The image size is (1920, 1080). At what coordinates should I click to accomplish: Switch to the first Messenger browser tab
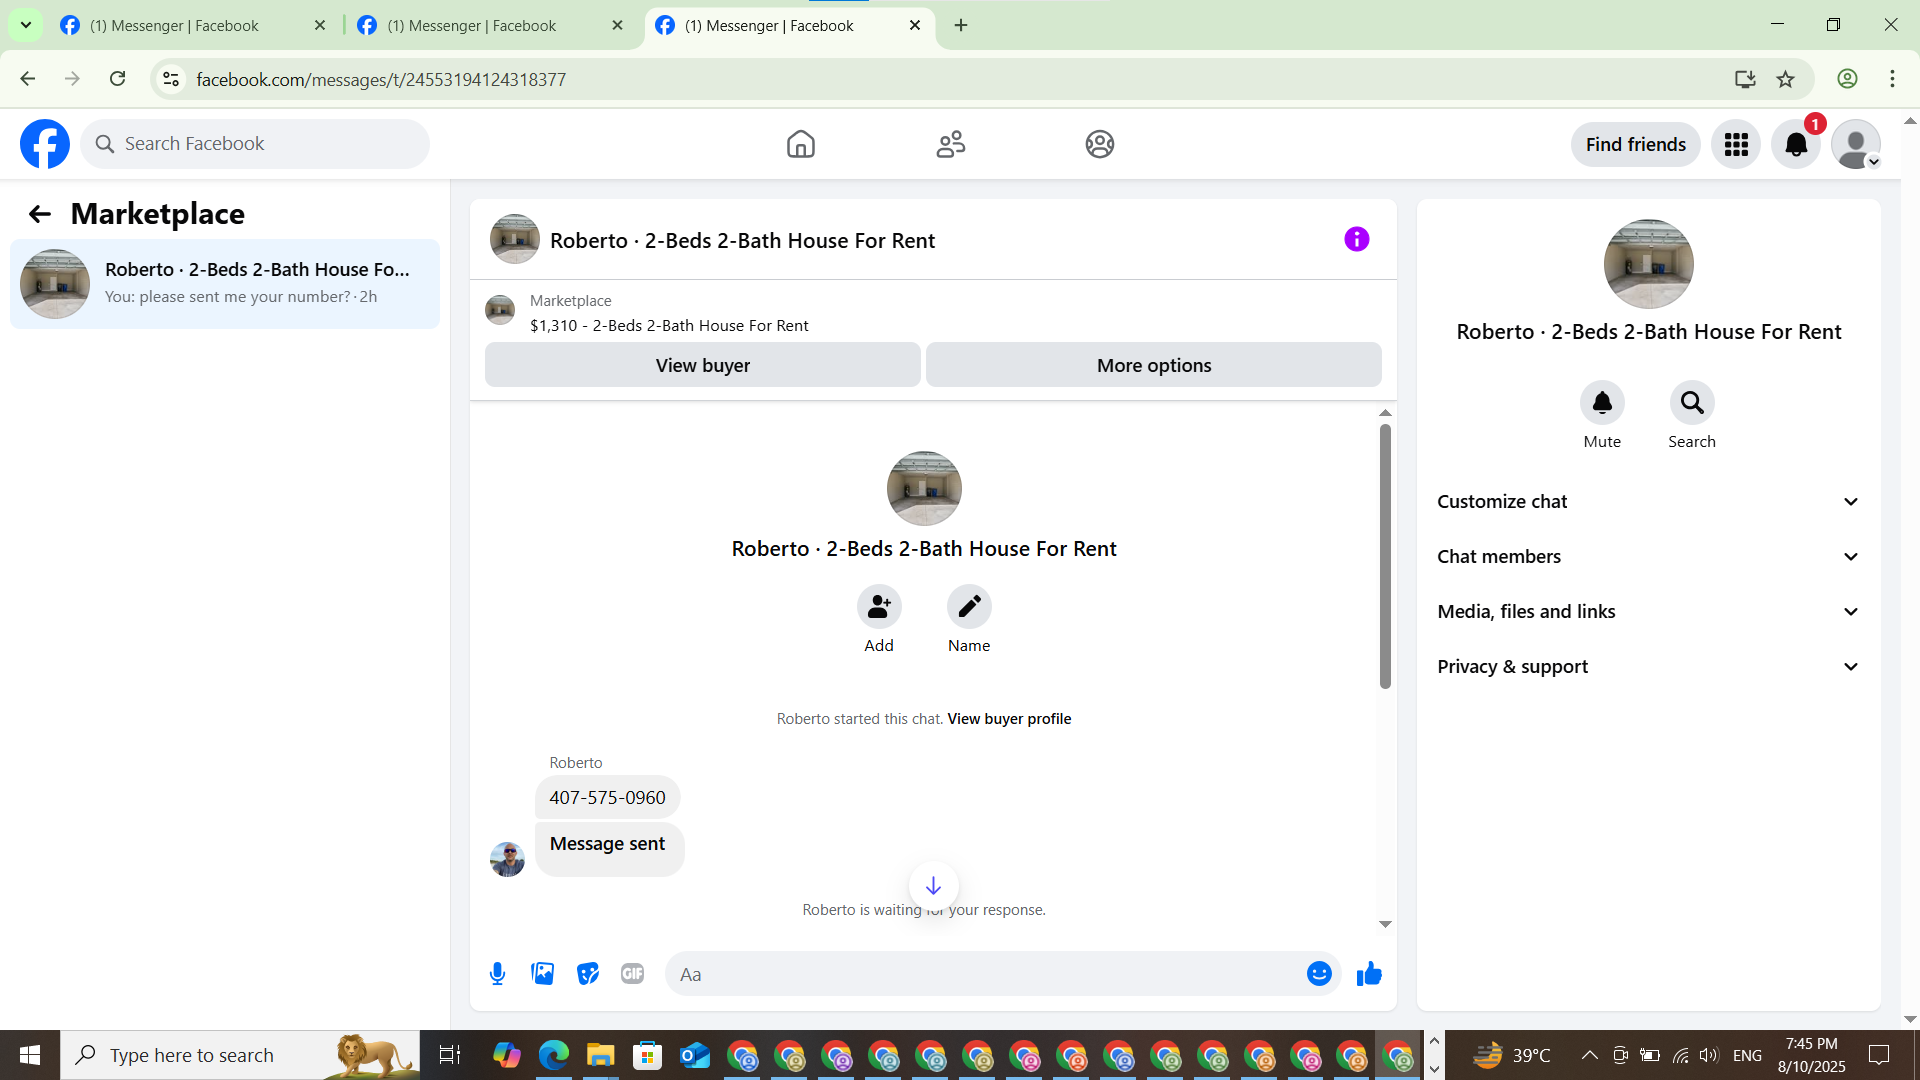point(175,26)
